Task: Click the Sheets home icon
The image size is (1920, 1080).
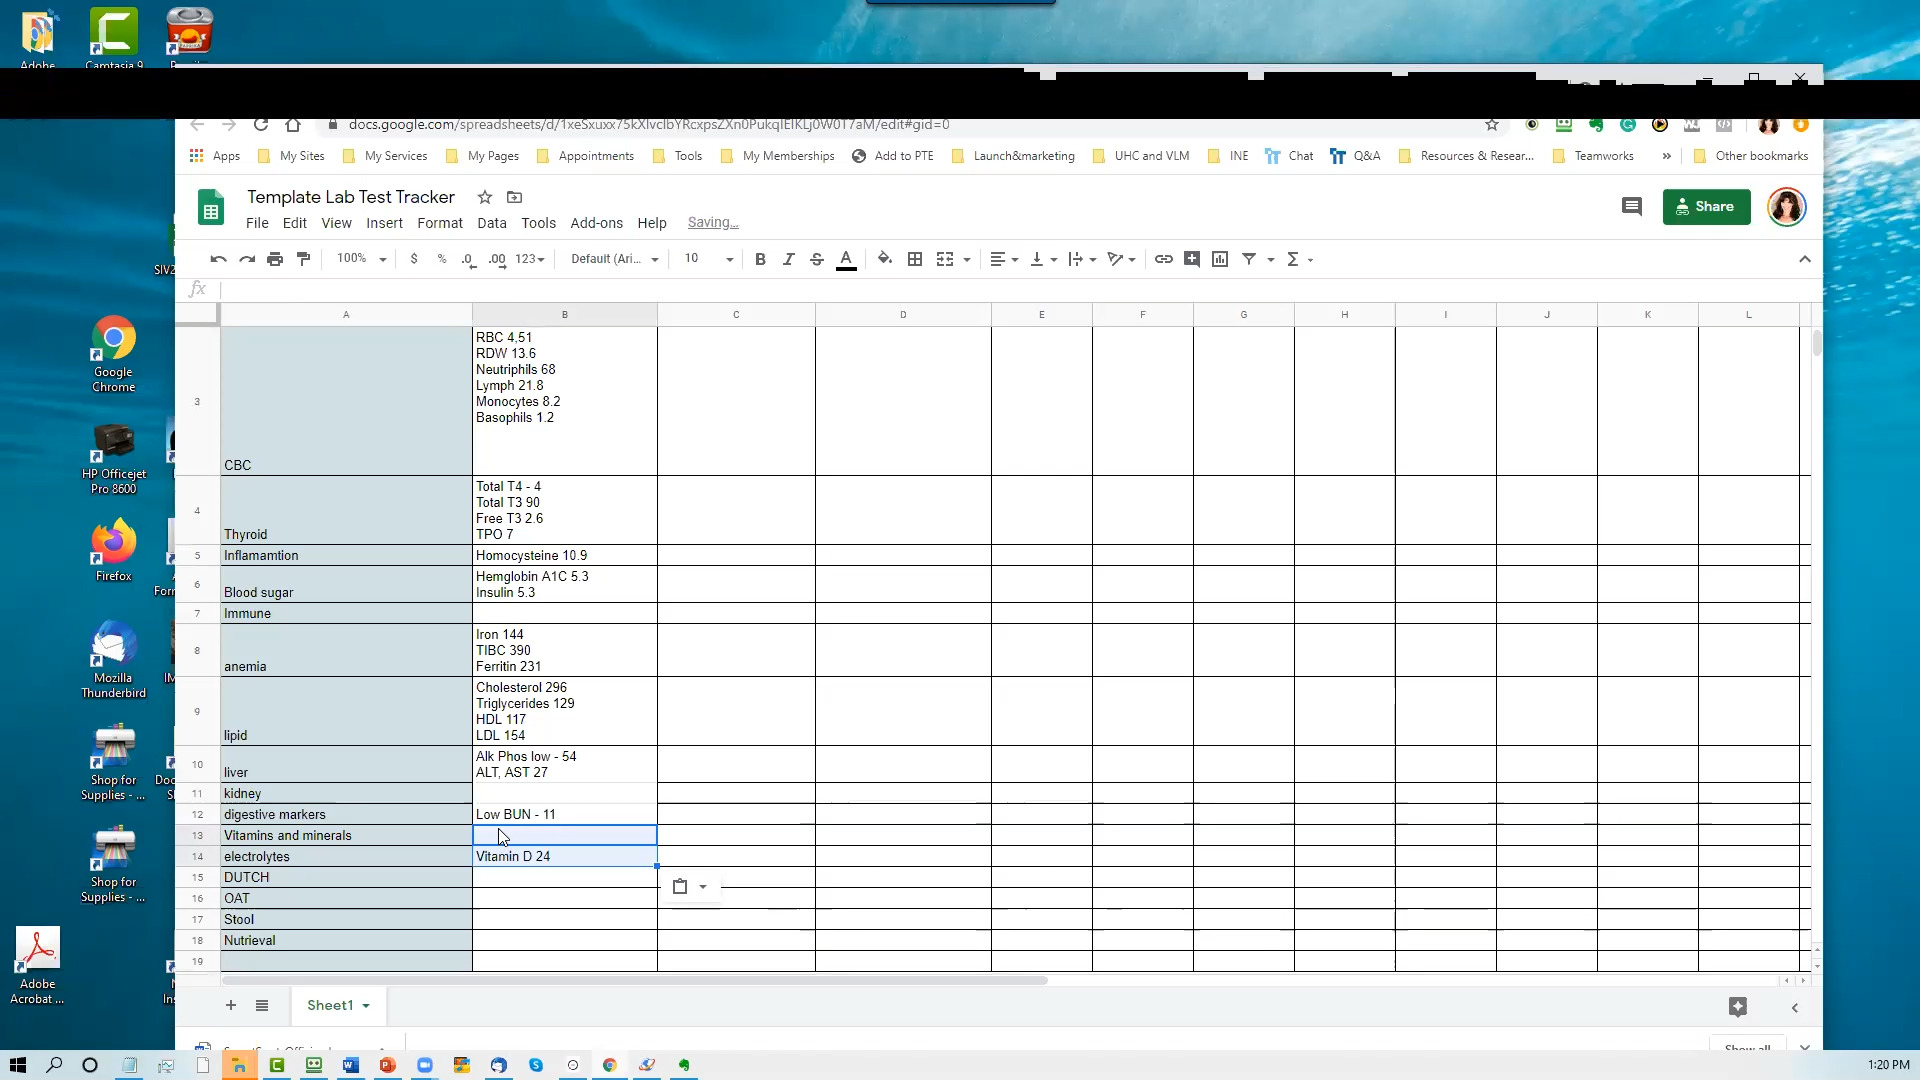Action: click(211, 209)
